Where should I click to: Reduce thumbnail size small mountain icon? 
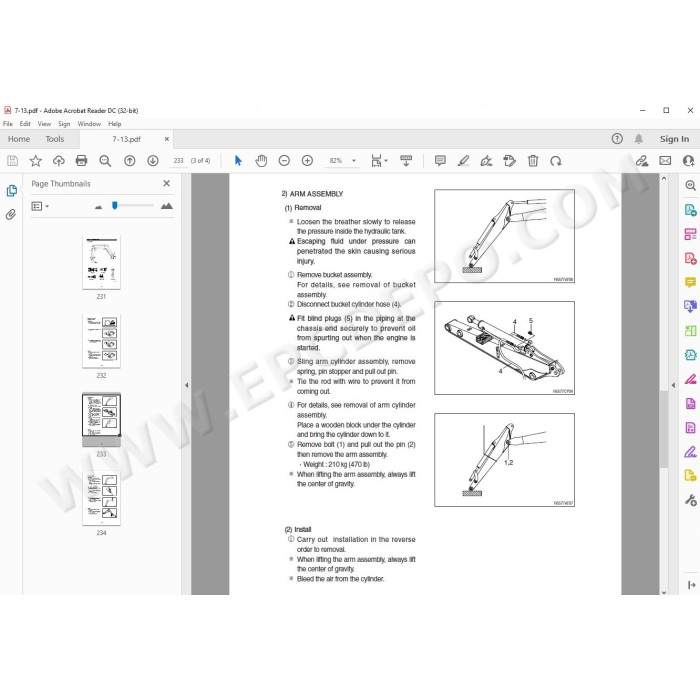click(x=99, y=207)
